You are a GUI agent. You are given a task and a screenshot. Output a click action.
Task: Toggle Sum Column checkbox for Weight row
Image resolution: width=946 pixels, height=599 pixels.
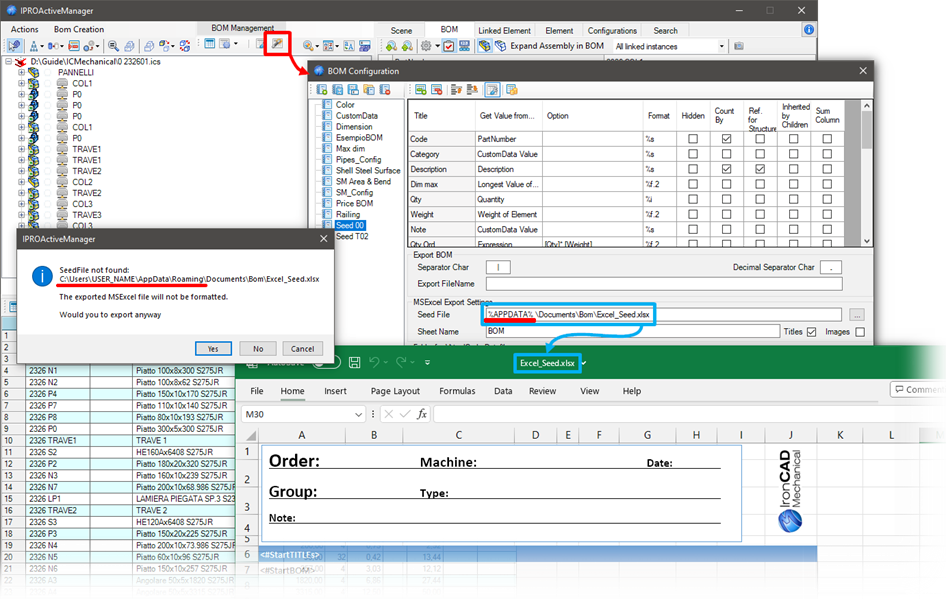tap(827, 214)
